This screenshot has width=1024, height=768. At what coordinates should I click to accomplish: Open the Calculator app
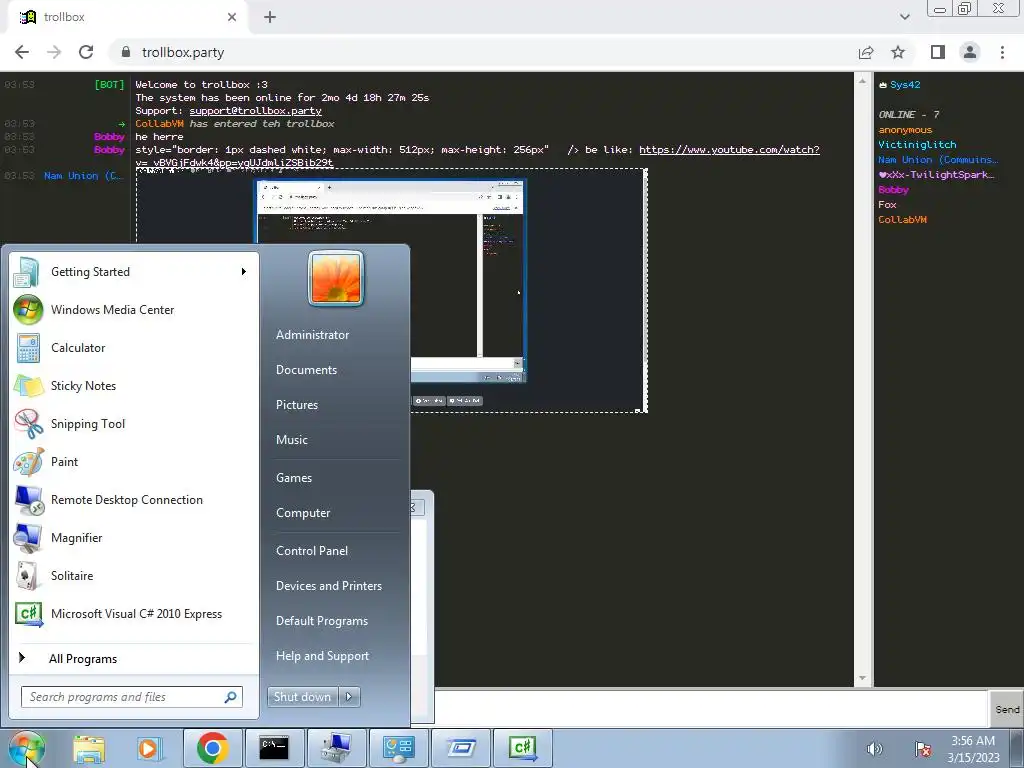point(134,347)
